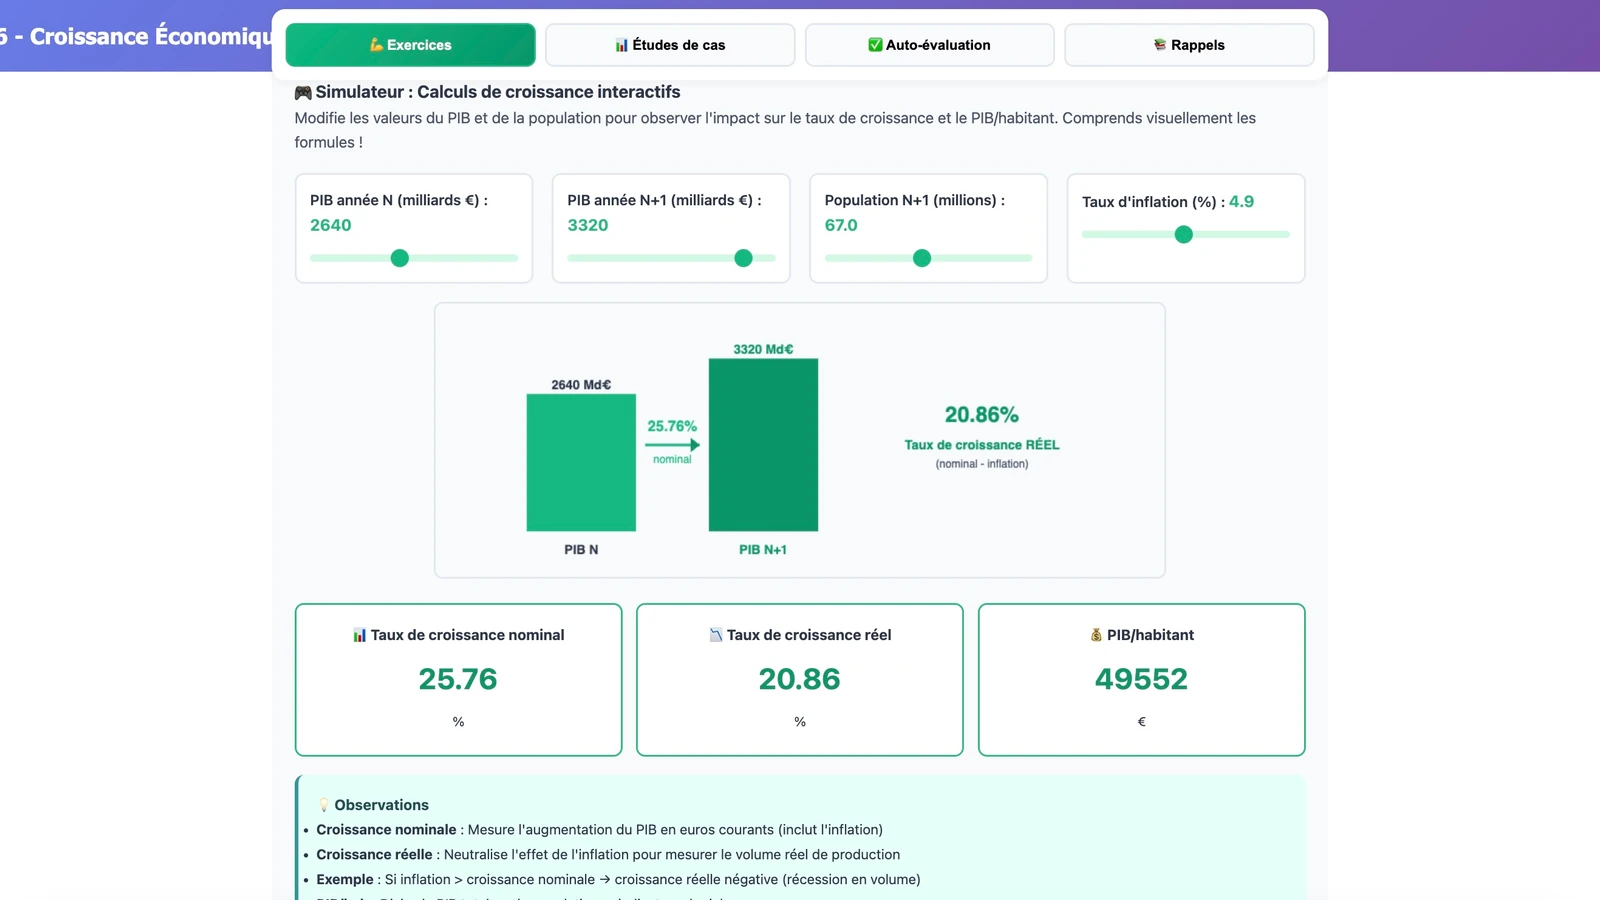
Task: Click the chart icon on Taux de croissance nominal card
Action: pyautogui.click(x=359, y=634)
